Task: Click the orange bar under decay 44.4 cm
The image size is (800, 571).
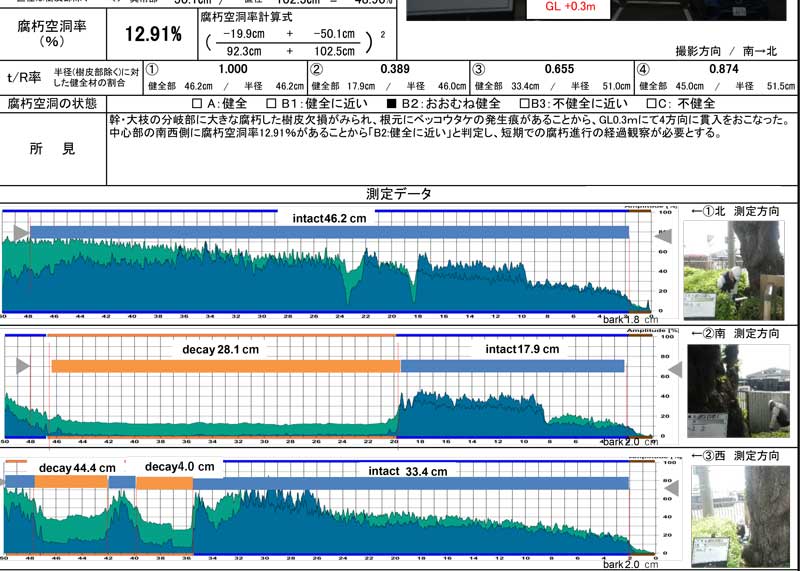Action: pyautogui.click(x=71, y=483)
